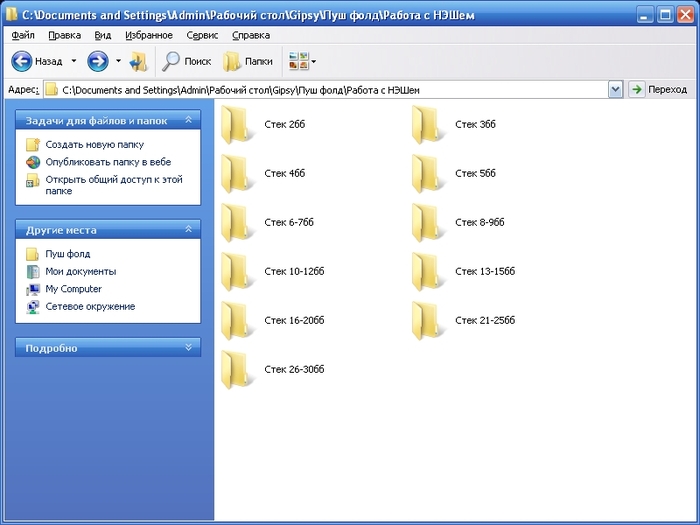This screenshot has width=700, height=525.
Task: Click the Сетевое окружение network icon
Action: [33, 307]
